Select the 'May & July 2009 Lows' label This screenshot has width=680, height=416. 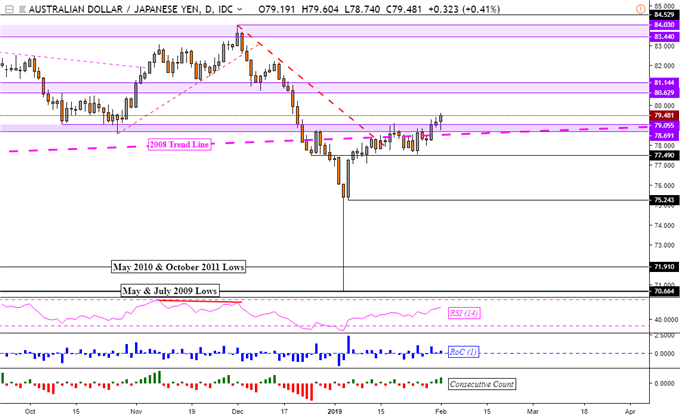tap(170, 291)
